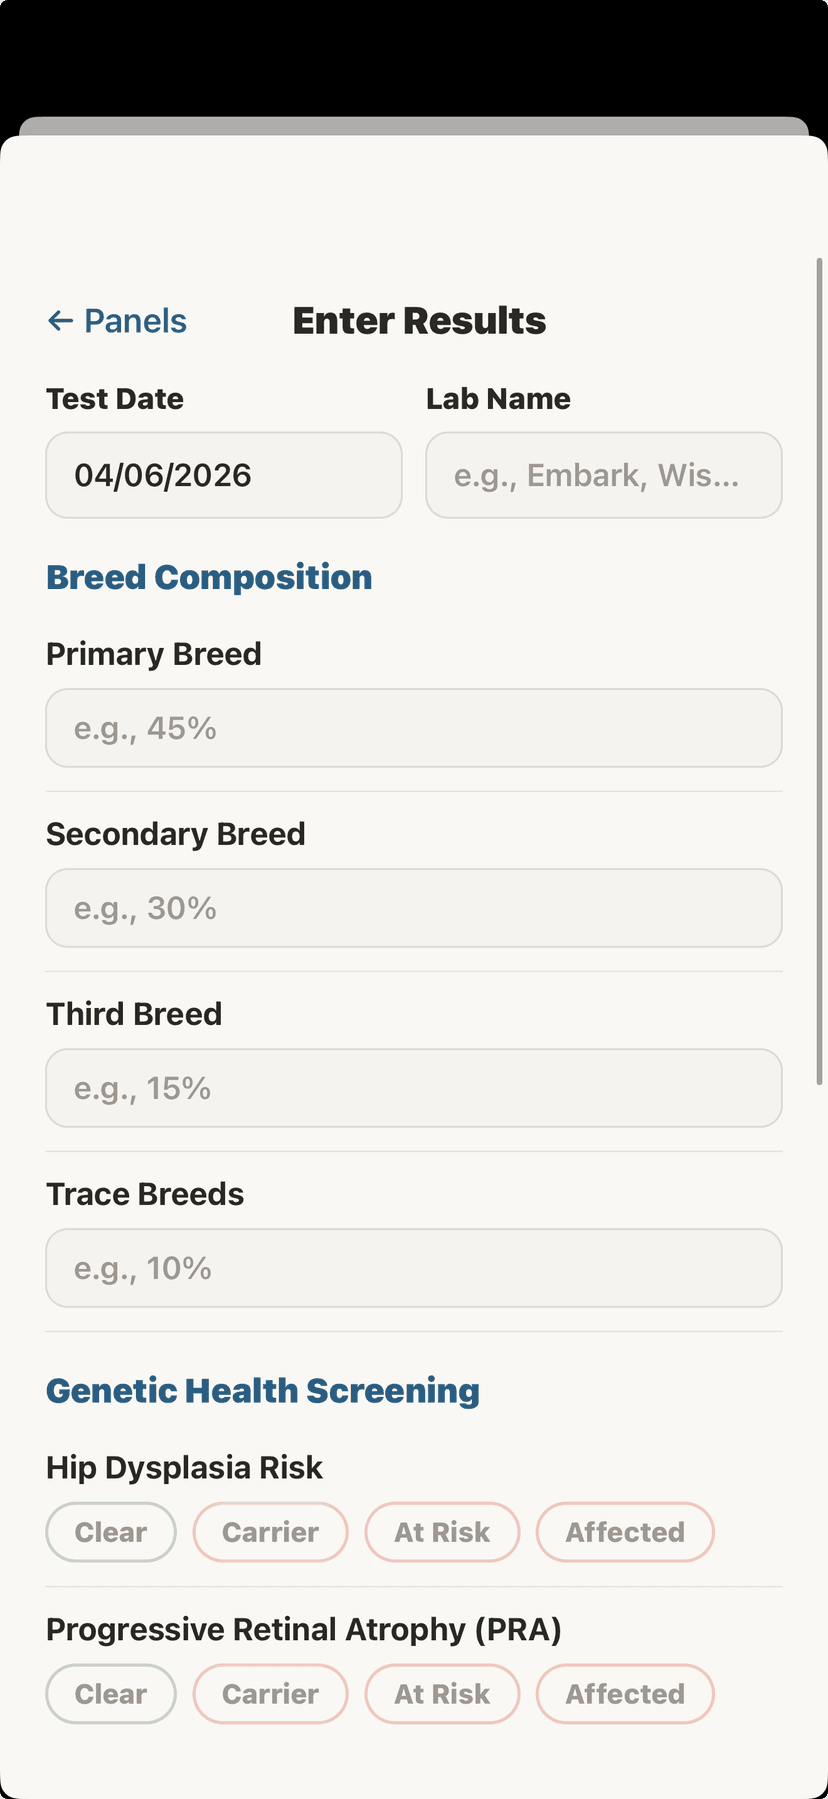The image size is (828, 1799).
Task: Click the back arrow icon next to Panels
Action: click(61, 320)
